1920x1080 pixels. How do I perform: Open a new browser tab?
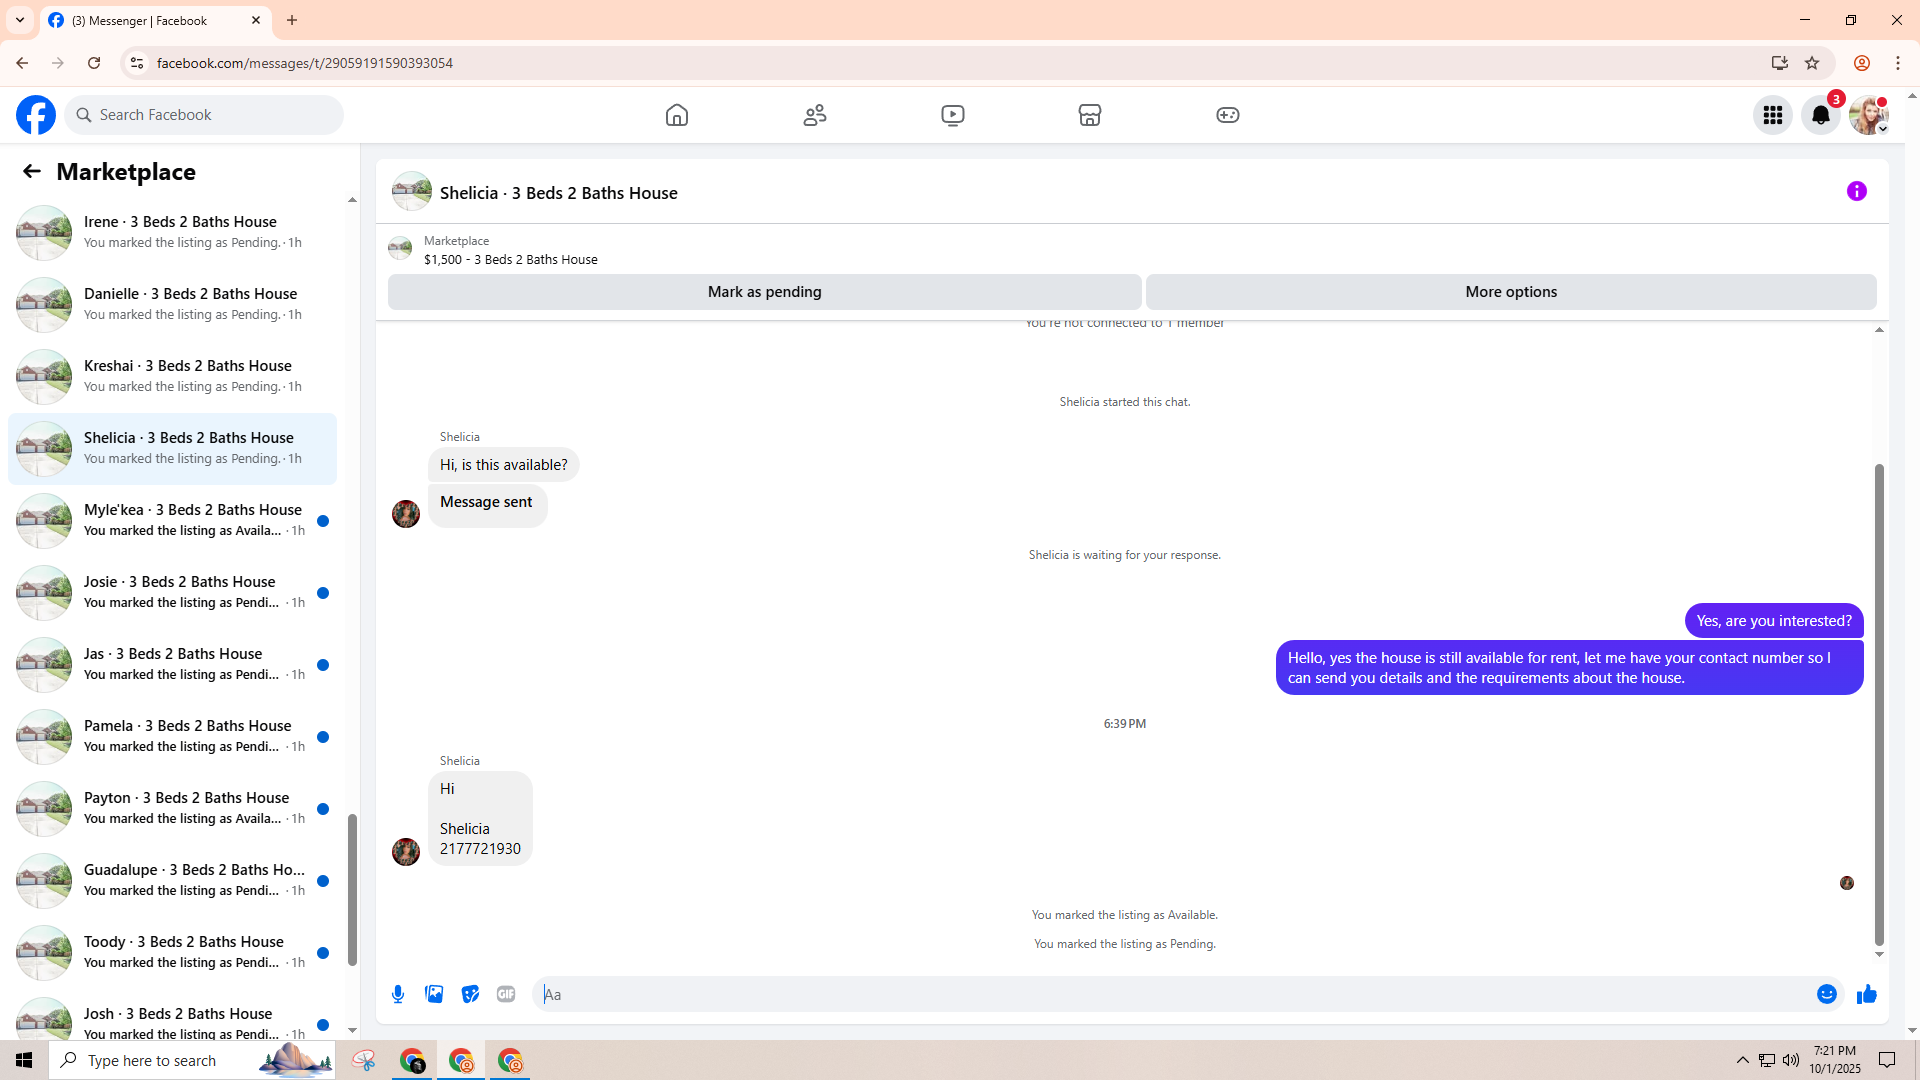click(292, 20)
